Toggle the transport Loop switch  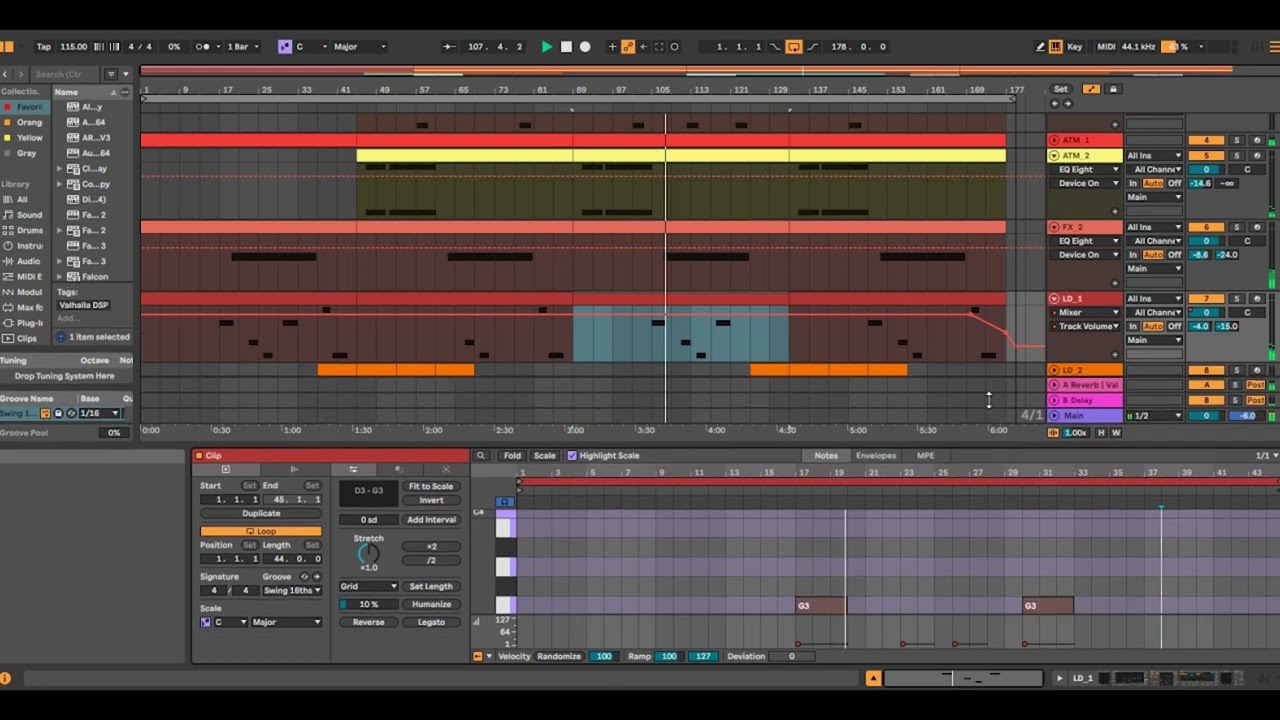793,46
